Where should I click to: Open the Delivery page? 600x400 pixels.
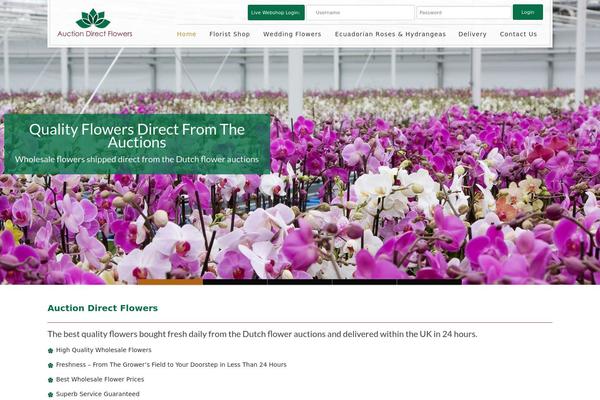pyautogui.click(x=472, y=34)
